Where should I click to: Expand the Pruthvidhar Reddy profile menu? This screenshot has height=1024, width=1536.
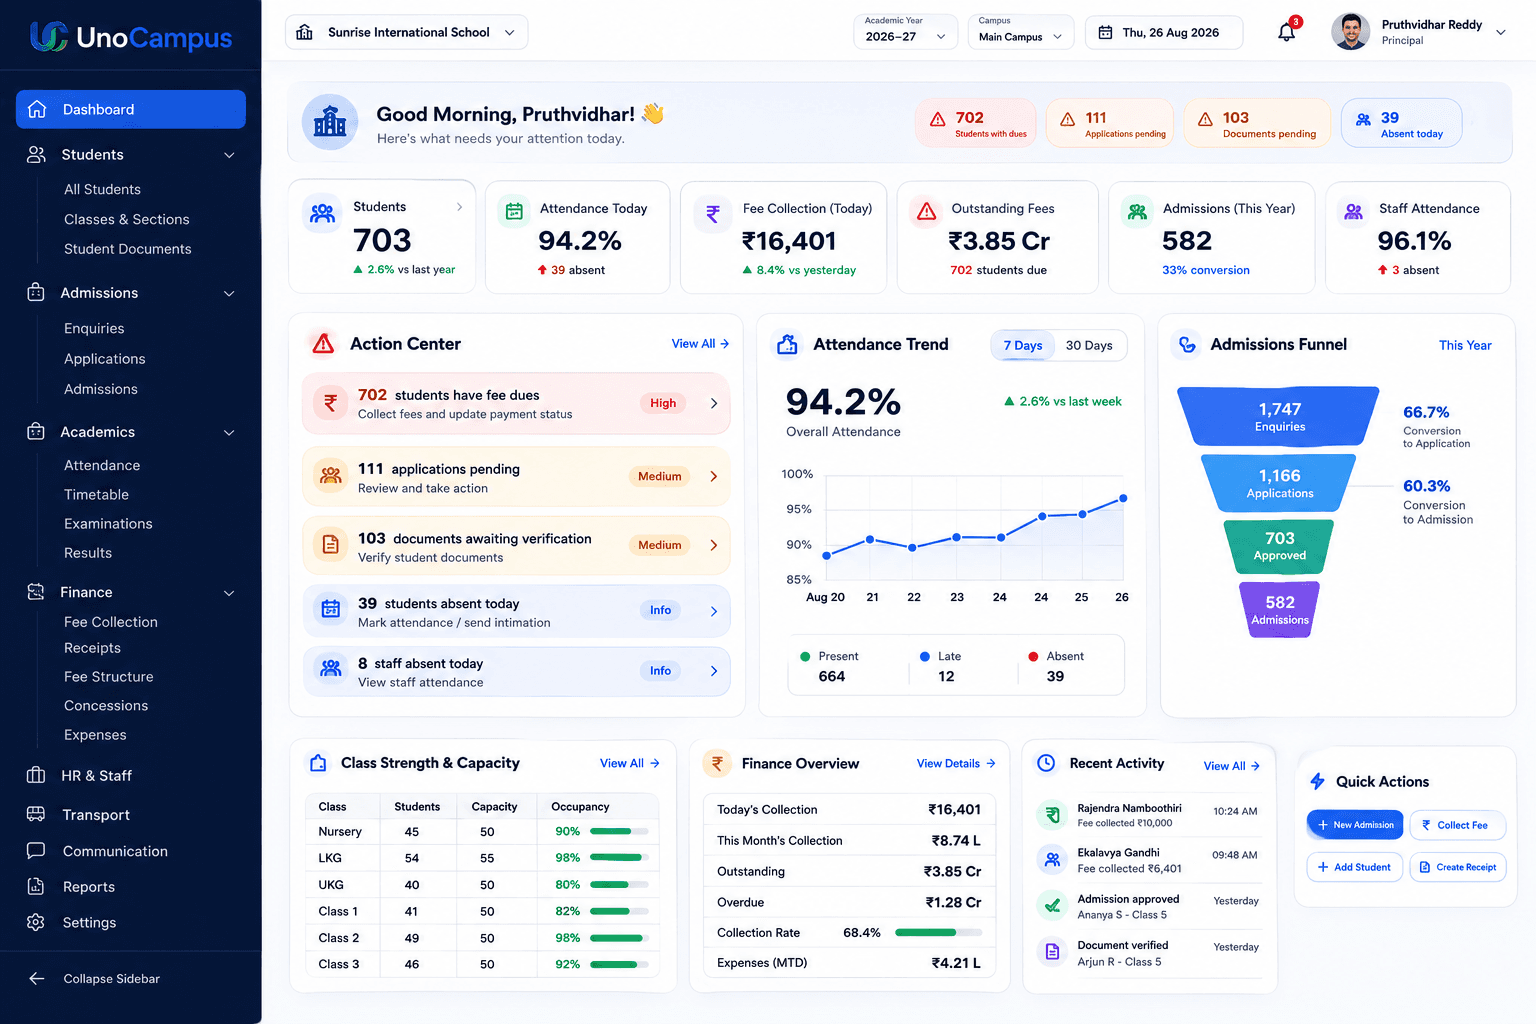click(1419, 32)
